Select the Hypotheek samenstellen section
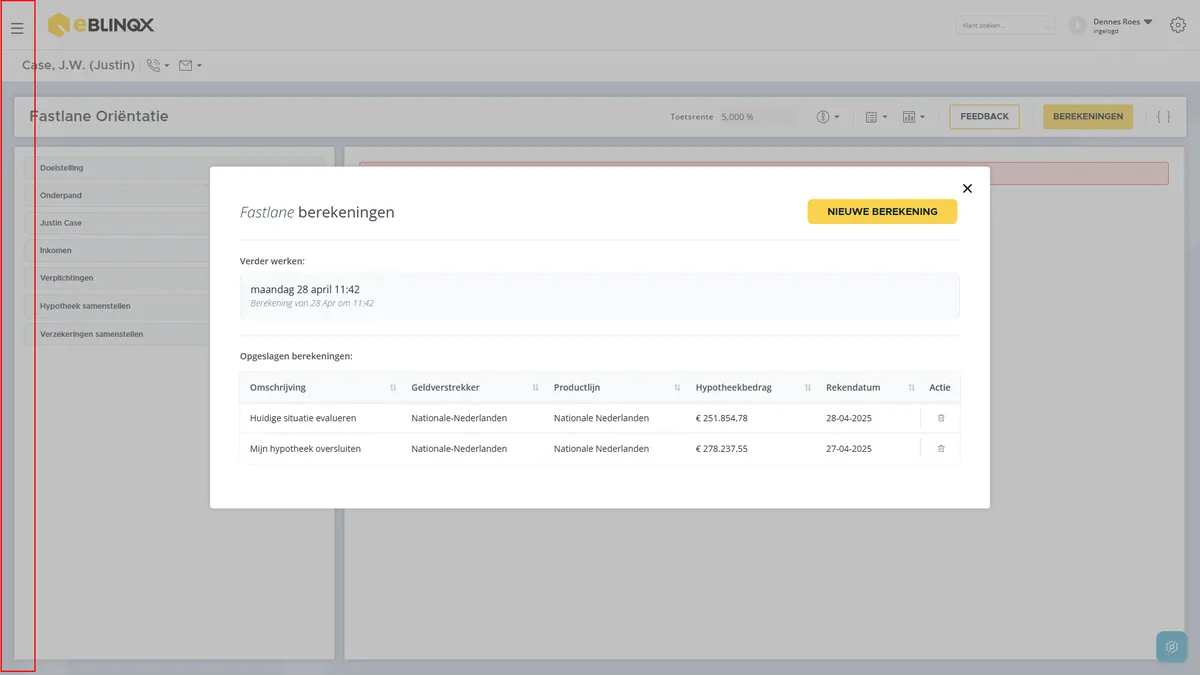Image resolution: width=1200 pixels, height=675 pixels. 118,306
